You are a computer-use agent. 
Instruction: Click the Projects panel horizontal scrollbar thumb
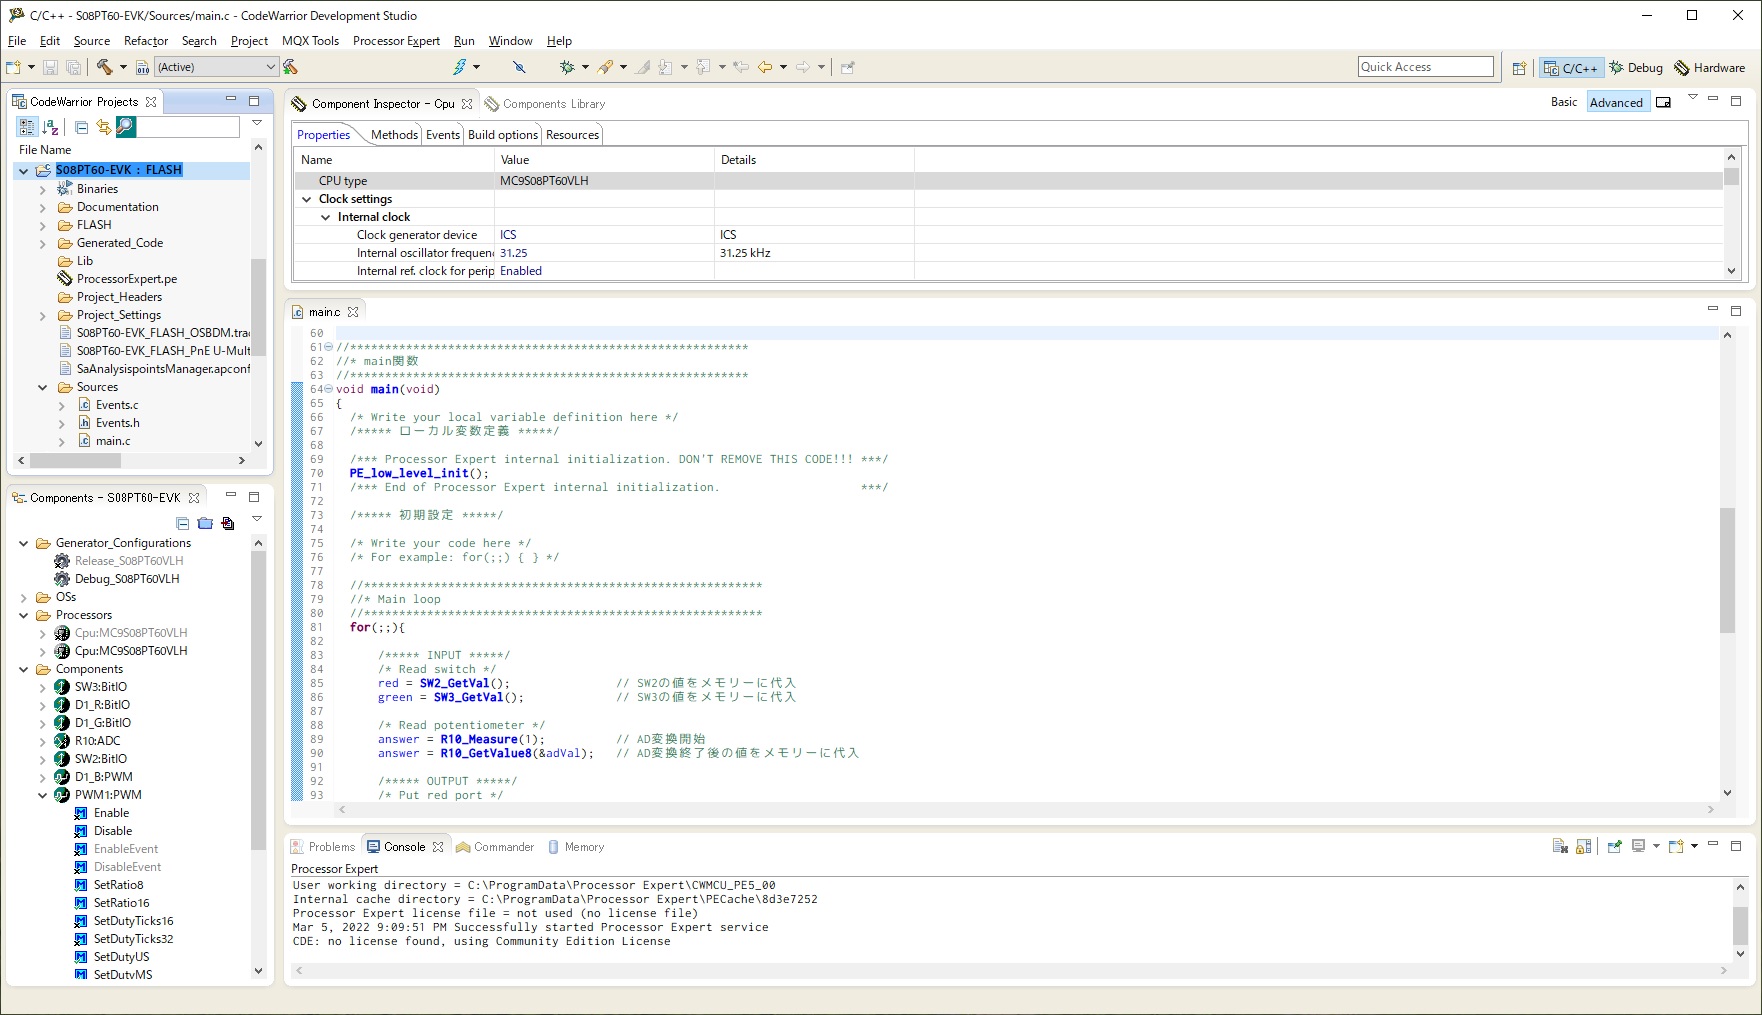[75, 460]
